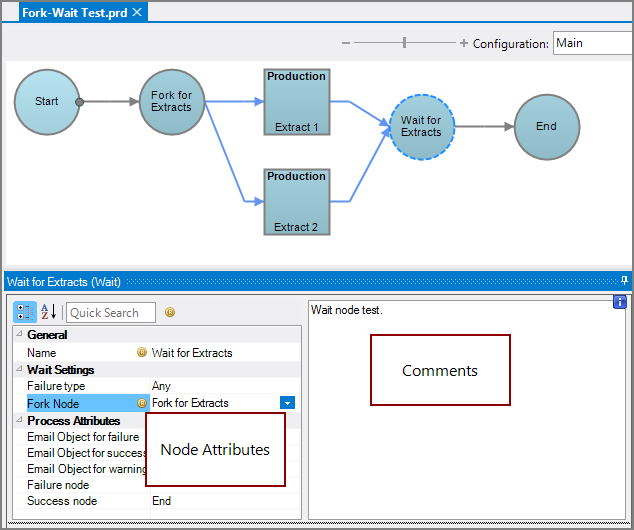
Task: Click the canvas zoom slider handle
Action: [404, 43]
